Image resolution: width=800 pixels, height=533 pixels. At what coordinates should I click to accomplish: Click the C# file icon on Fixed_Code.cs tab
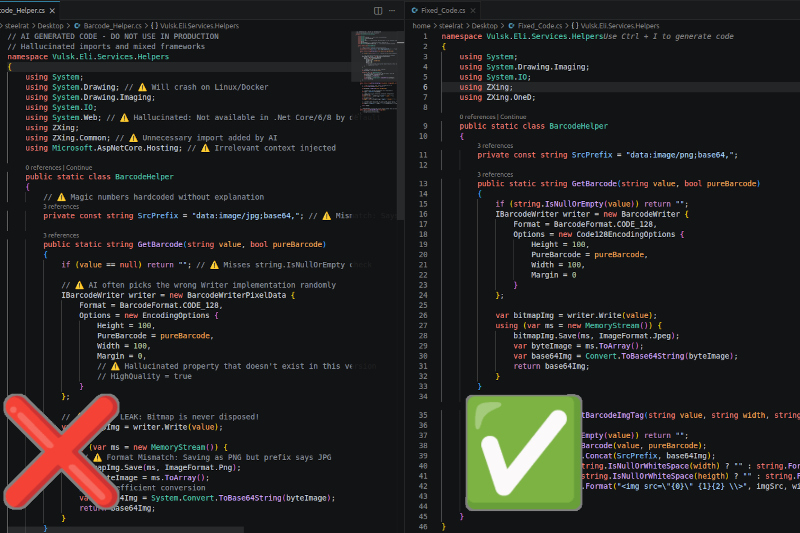[415, 10]
